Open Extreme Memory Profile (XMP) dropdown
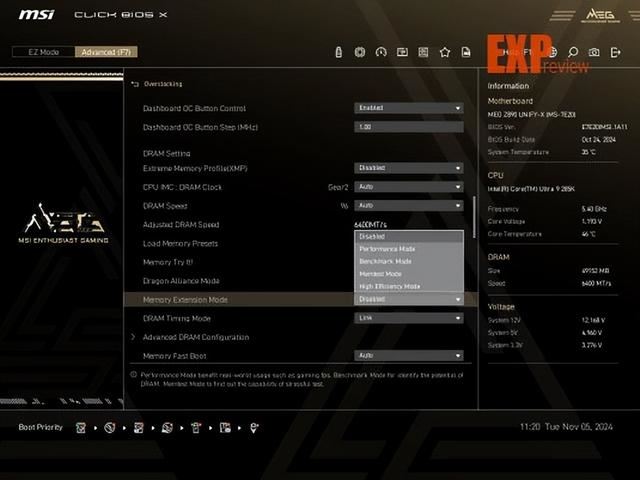Screen dimensions: 640x480 pos(409,168)
